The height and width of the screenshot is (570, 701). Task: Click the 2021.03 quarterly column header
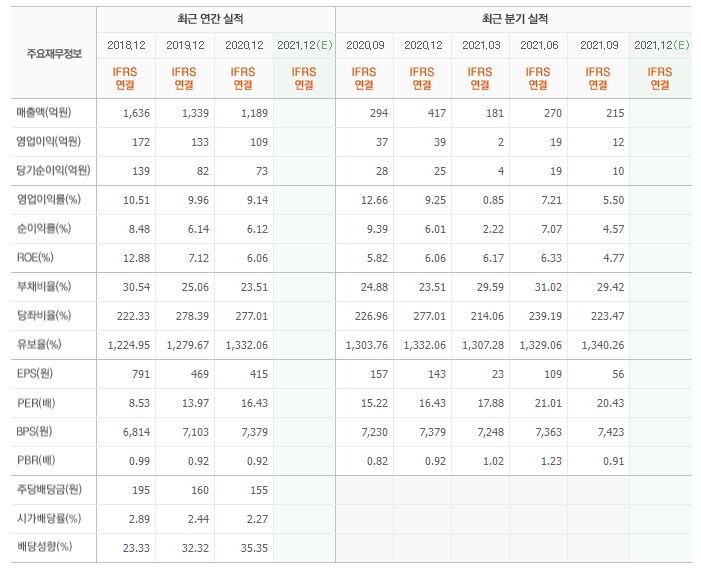pyautogui.click(x=481, y=45)
